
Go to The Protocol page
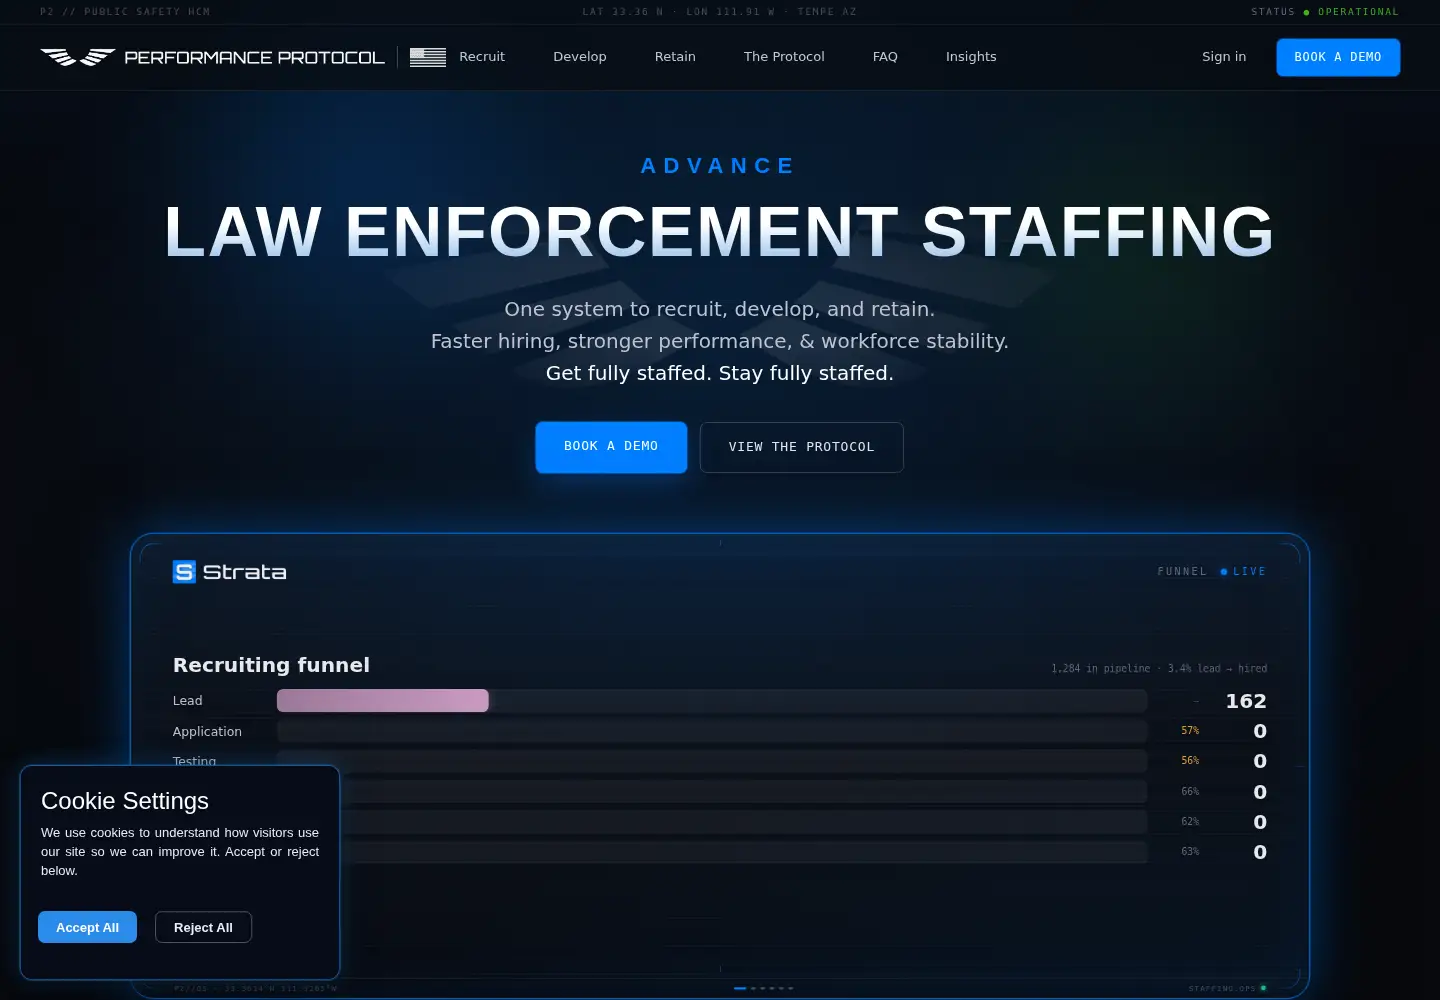[784, 57]
